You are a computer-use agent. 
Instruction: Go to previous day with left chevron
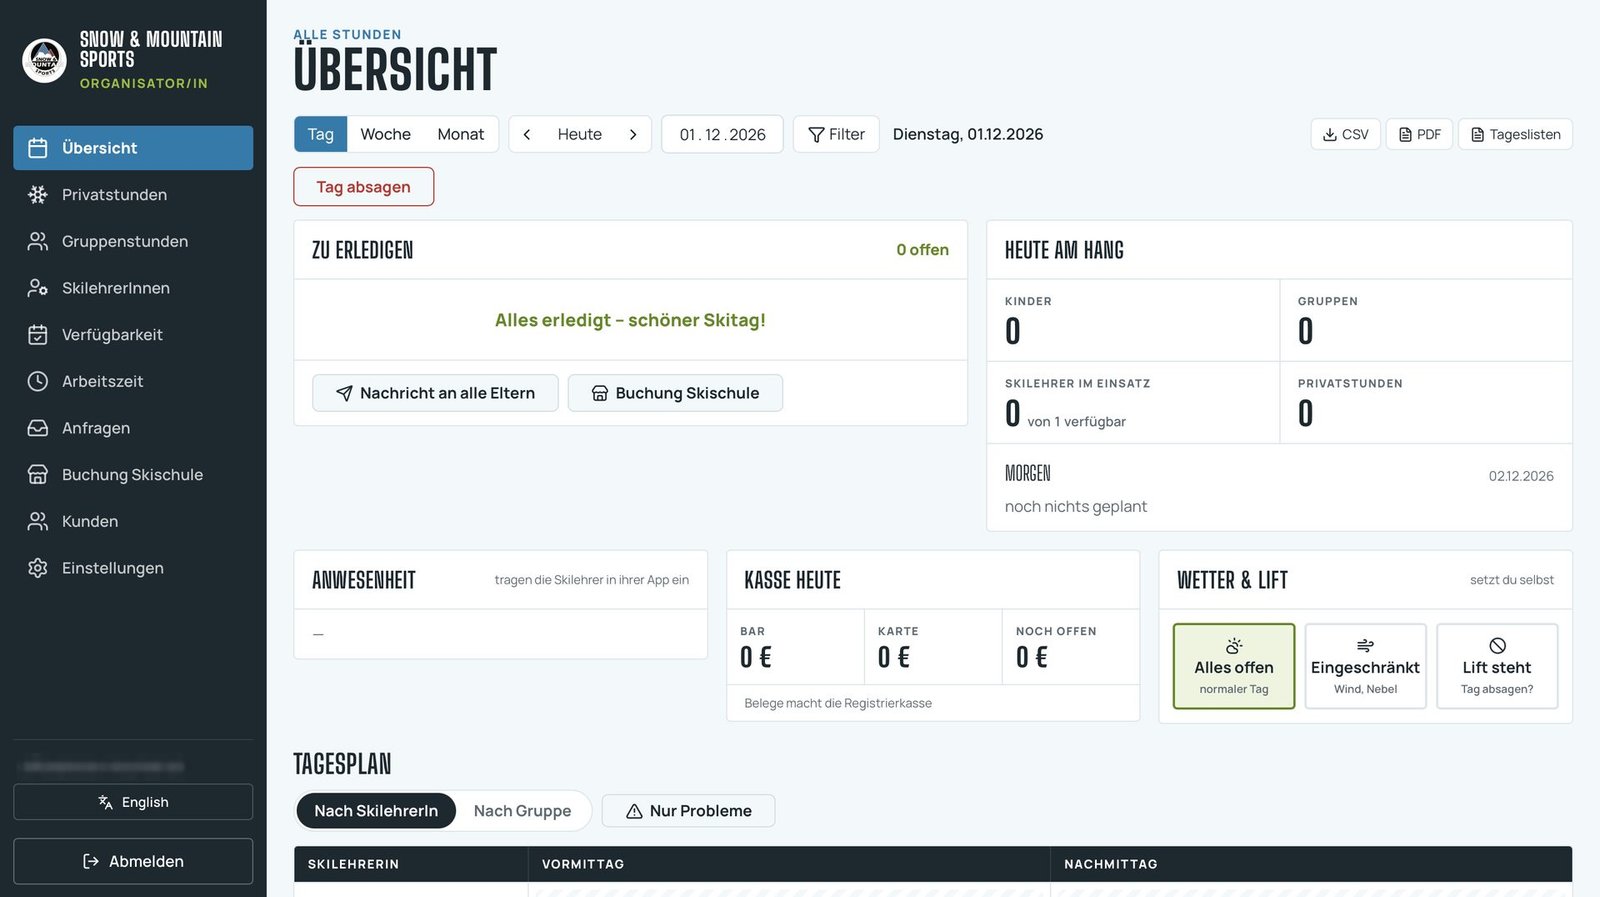(x=527, y=134)
